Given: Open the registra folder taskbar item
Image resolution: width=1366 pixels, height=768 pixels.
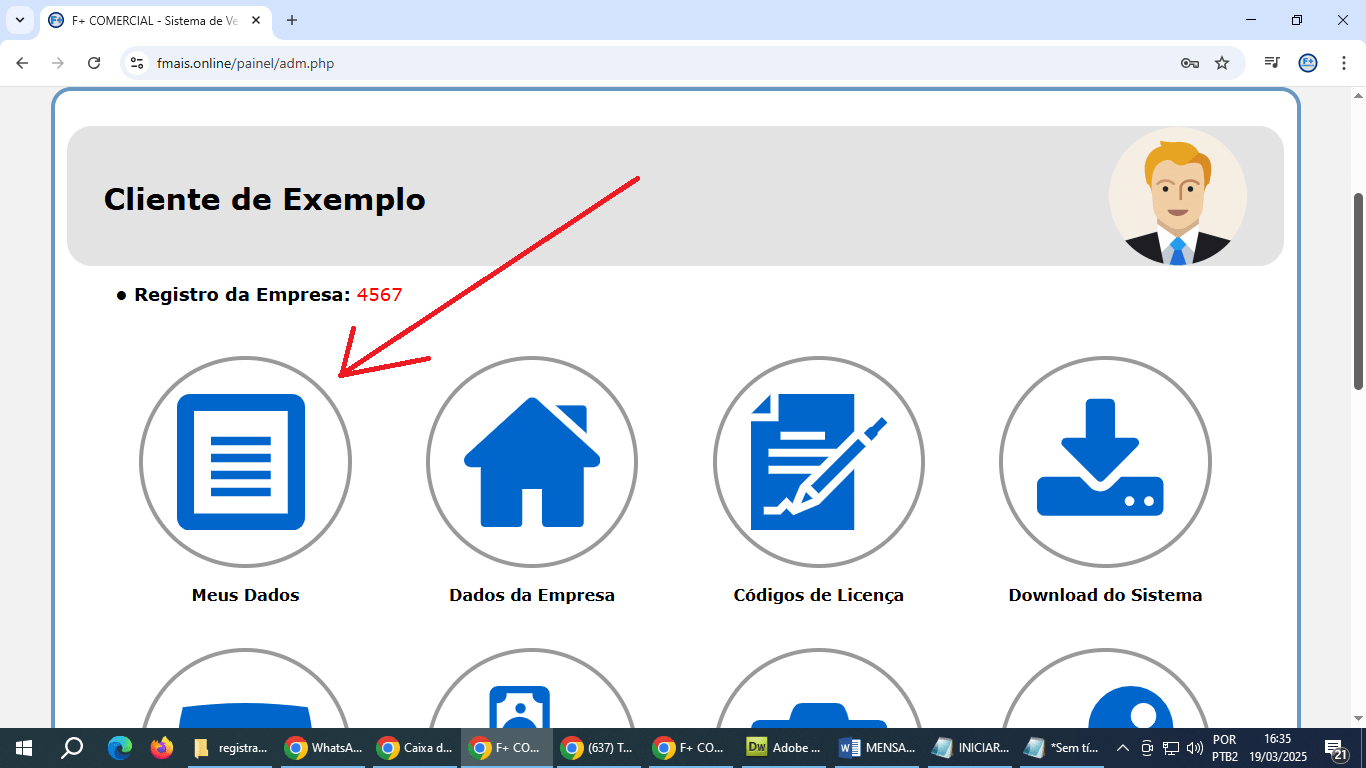Looking at the screenshot, I should click(x=232, y=748).
